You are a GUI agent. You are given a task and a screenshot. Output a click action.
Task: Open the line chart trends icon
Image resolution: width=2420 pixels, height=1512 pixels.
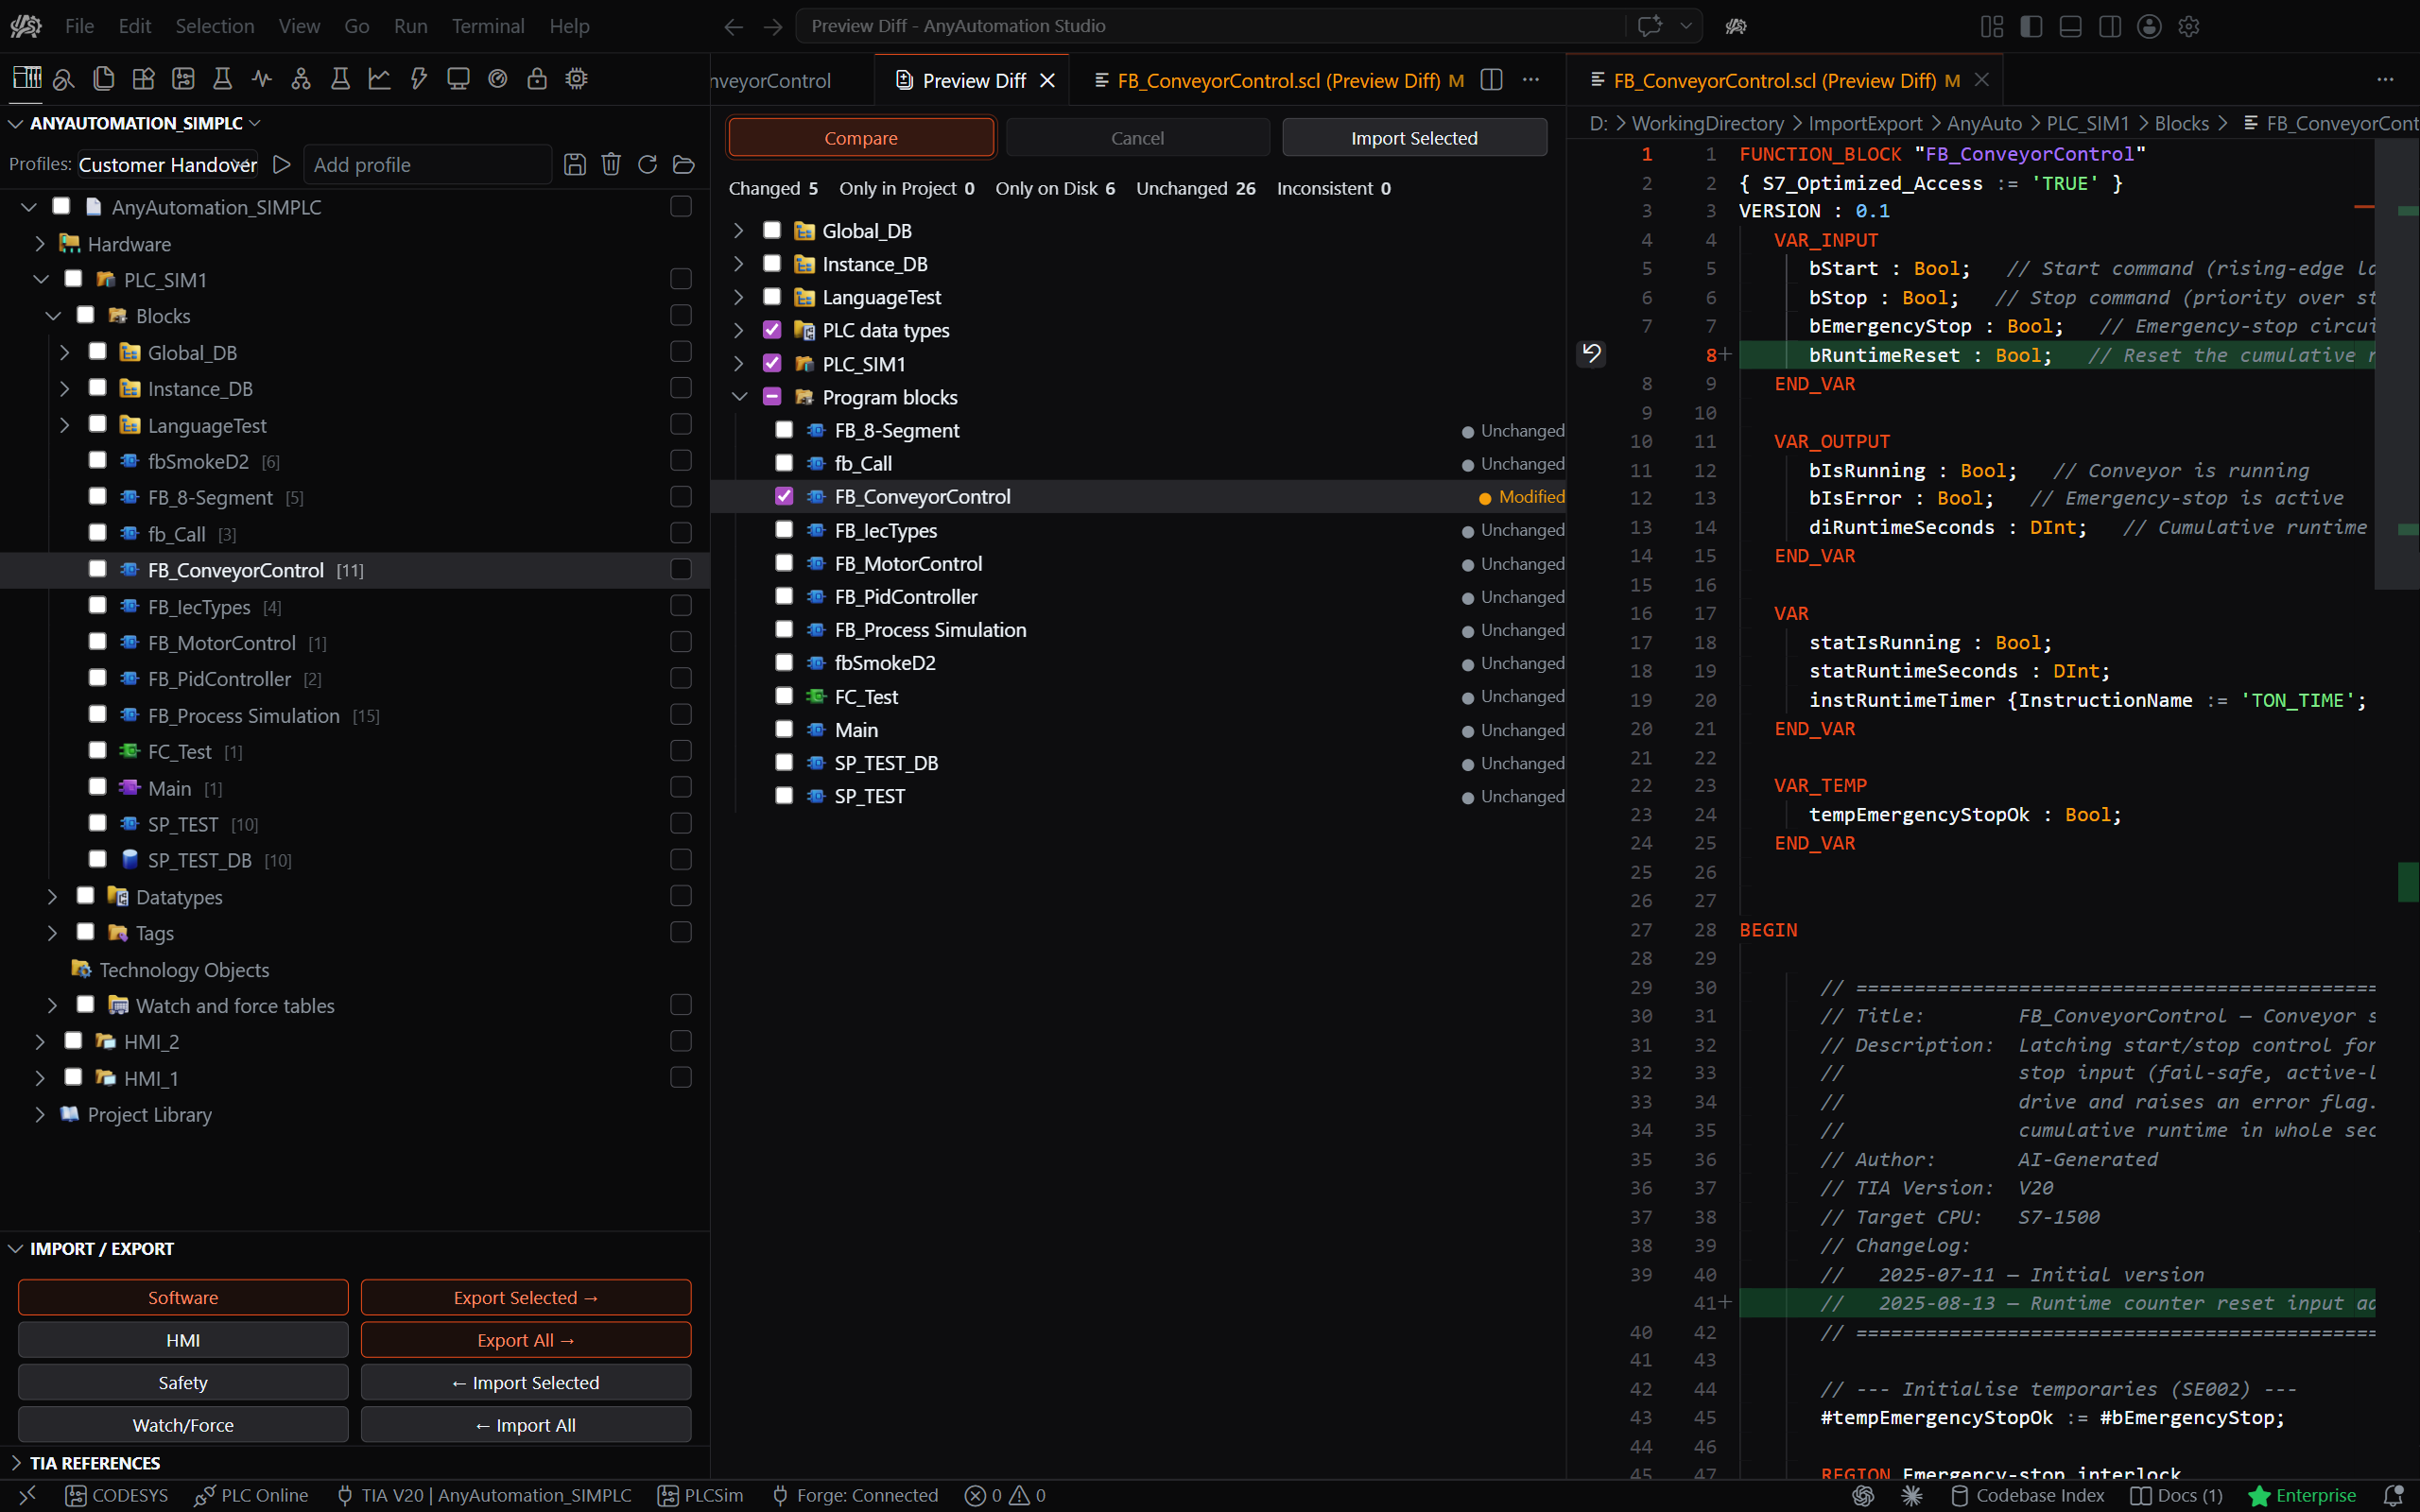pos(380,79)
